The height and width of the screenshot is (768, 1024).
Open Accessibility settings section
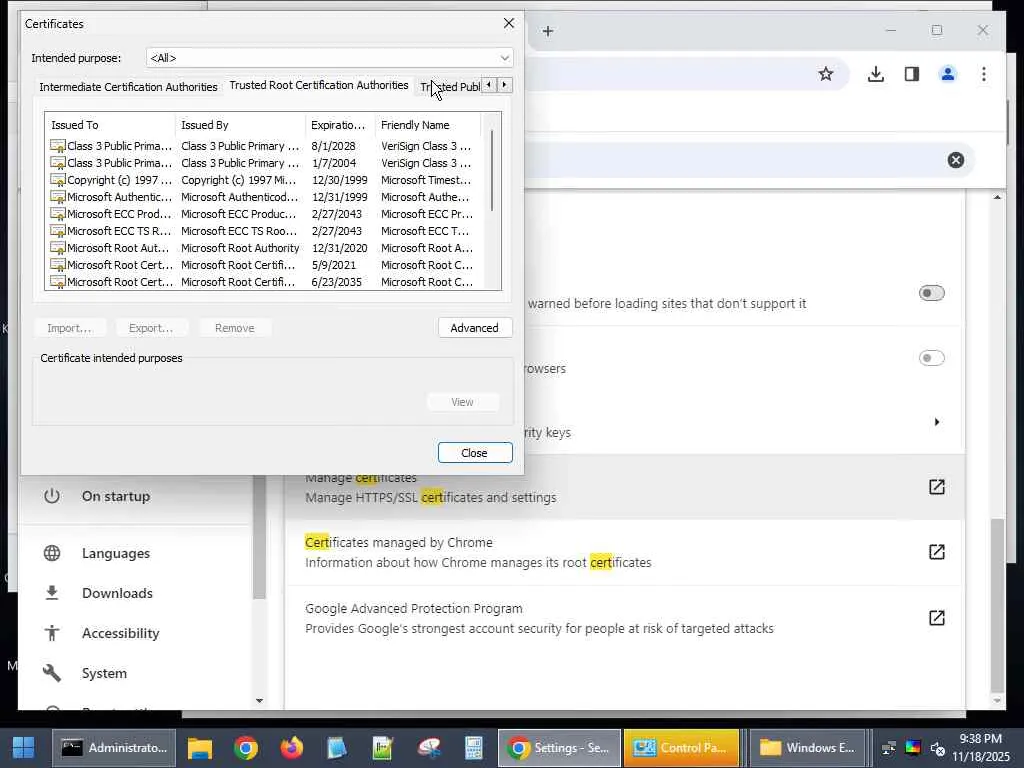tap(120, 633)
